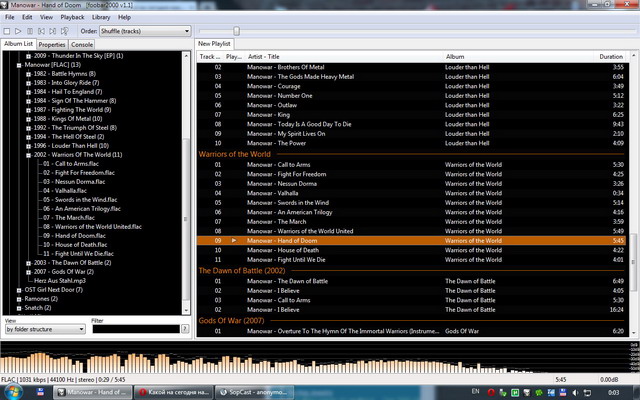Click the album list vertical scrollbar

[186, 182]
